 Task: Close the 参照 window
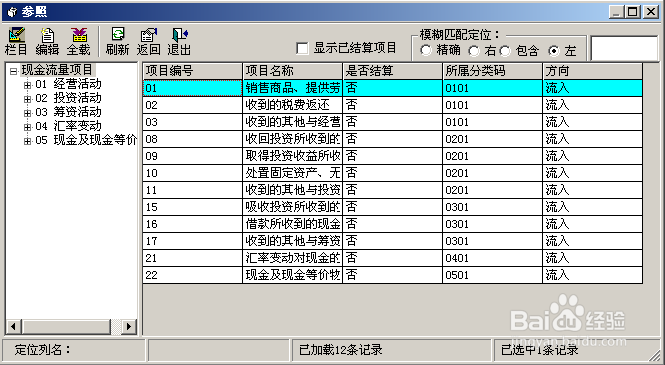tap(650, 11)
